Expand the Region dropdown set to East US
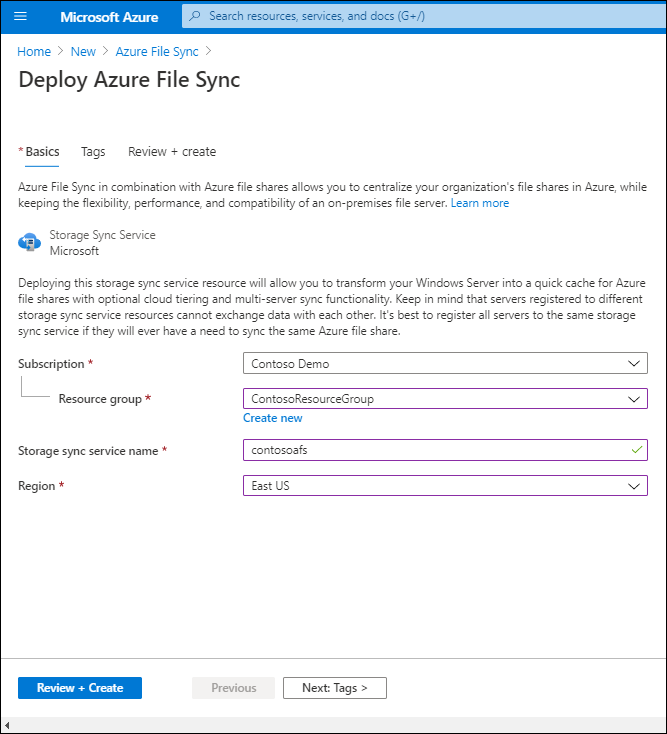Image resolution: width=667 pixels, height=734 pixels. [x=445, y=486]
